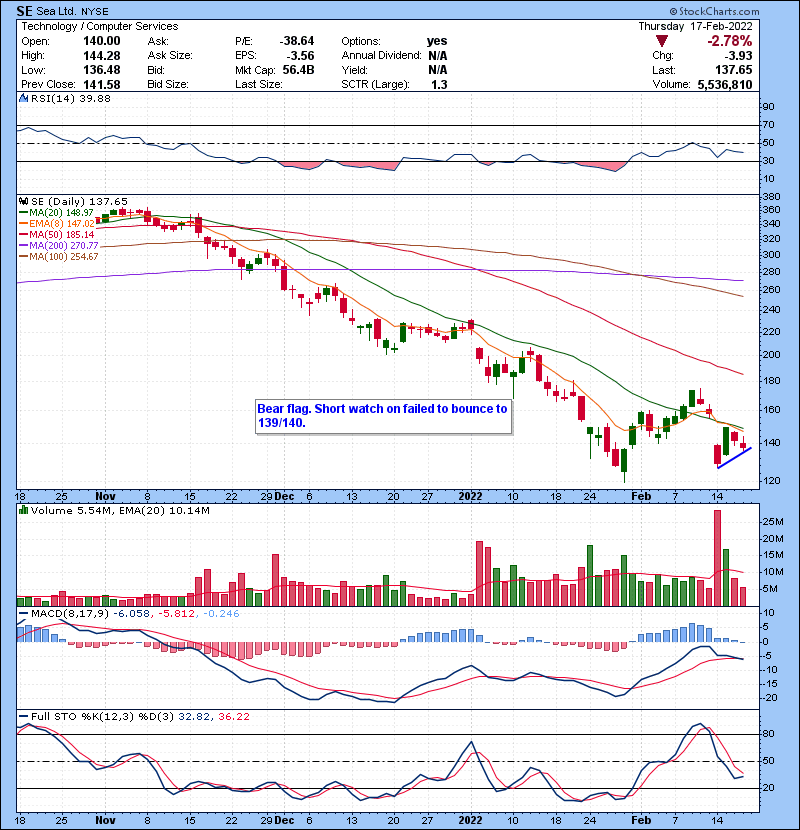
Task: Click the Mkt Cap value "56.4B"
Action: (x=298, y=70)
